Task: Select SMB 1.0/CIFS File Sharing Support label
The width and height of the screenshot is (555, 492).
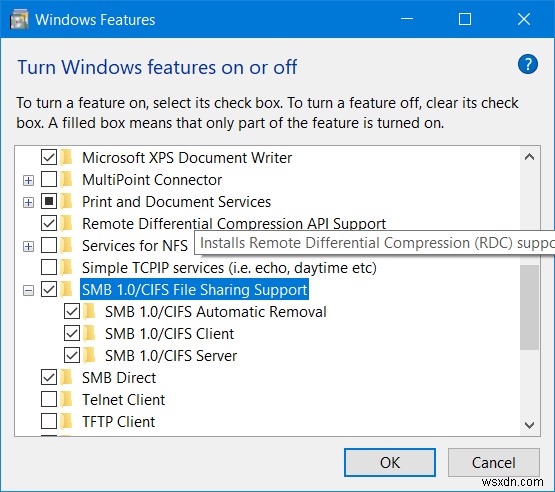Action: 194,289
